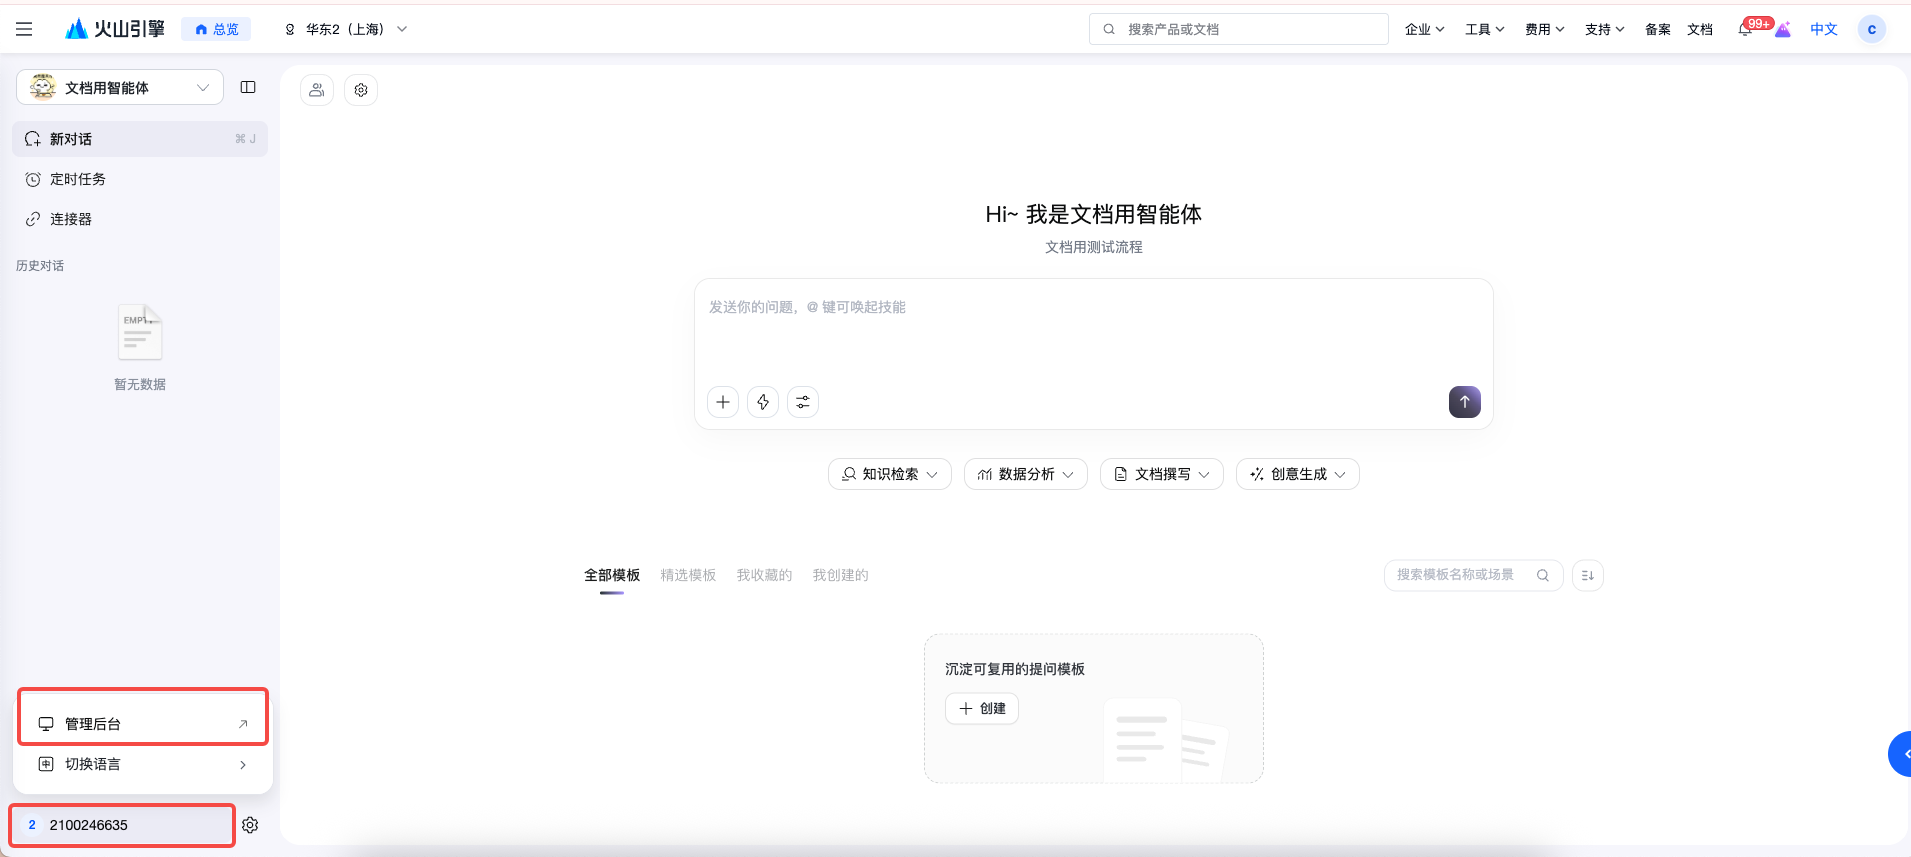Switch to the 精选模板 tab

[x=688, y=575]
